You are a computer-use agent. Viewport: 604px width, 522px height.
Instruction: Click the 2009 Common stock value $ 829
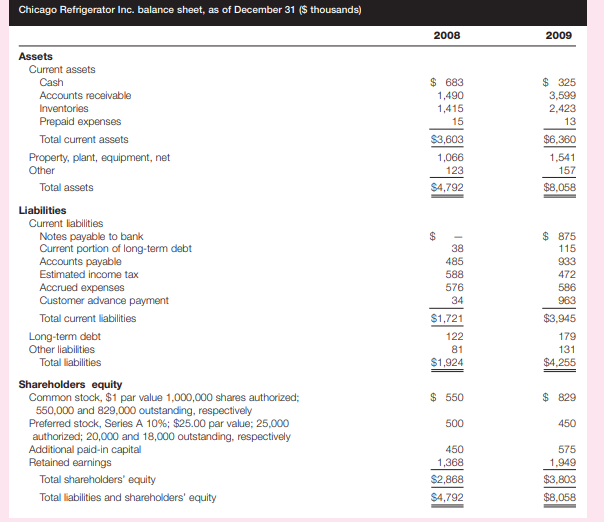[x=559, y=398]
